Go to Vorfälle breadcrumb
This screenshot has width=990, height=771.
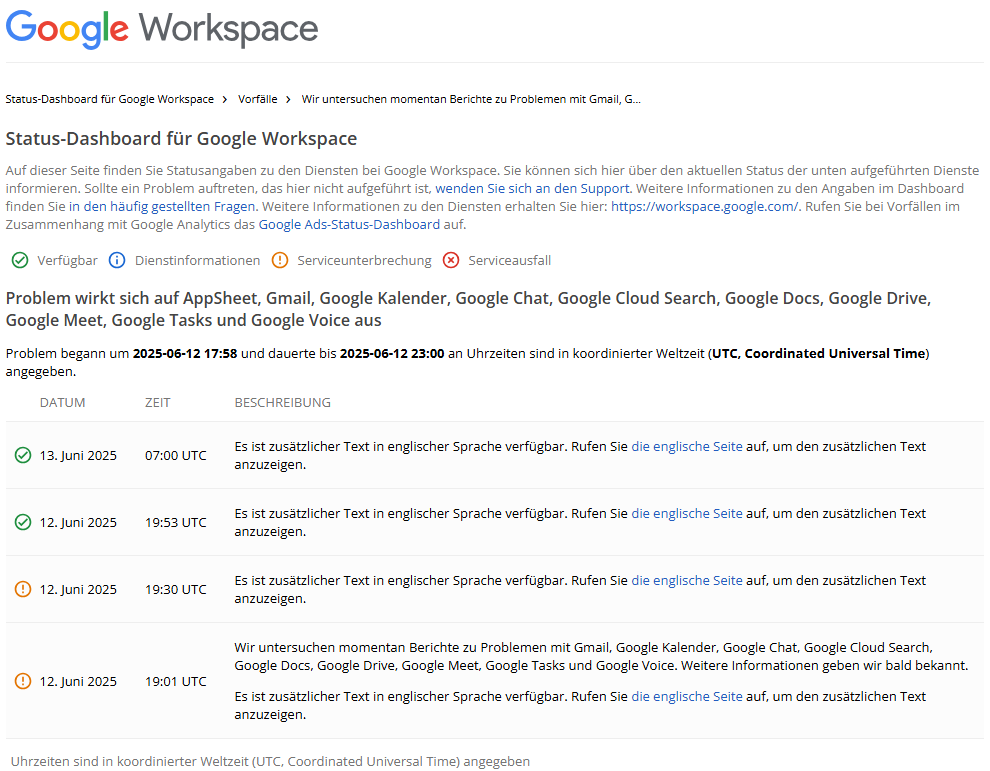(258, 99)
